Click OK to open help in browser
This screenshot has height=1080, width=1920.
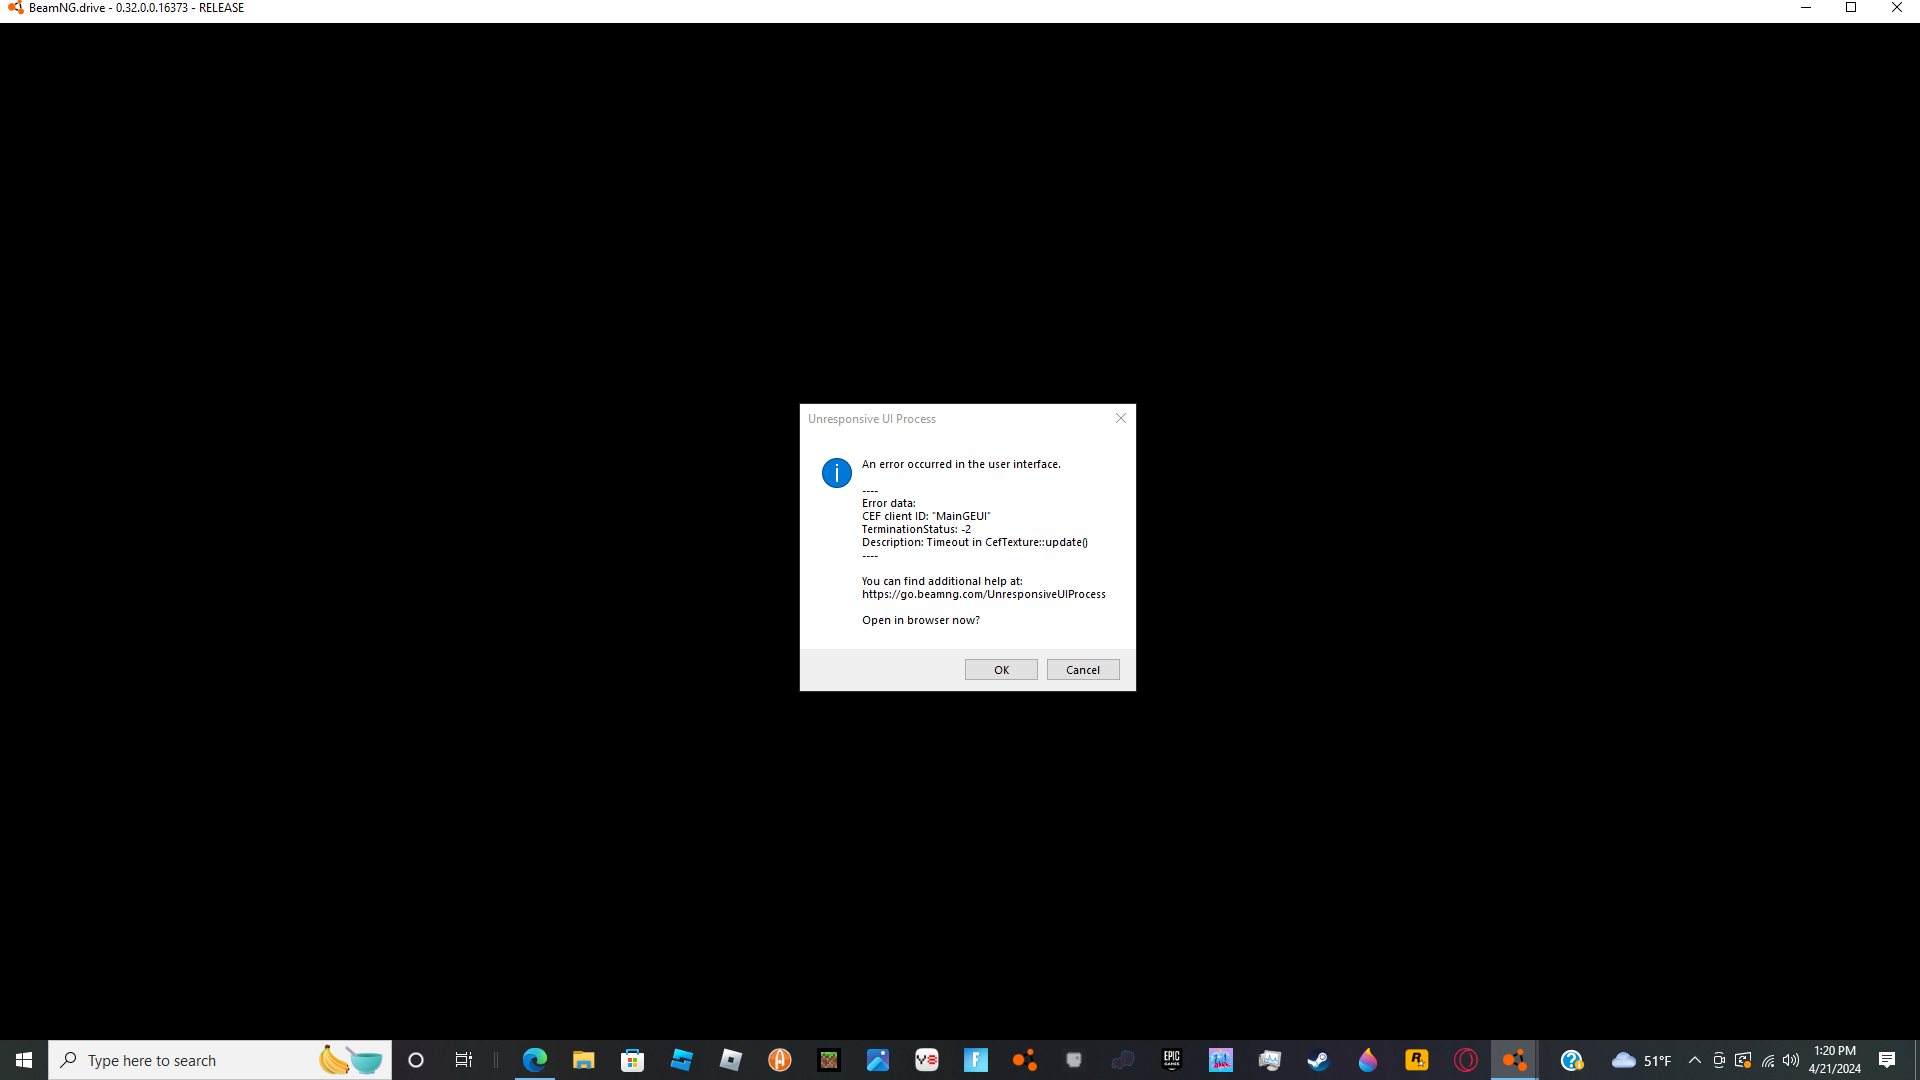click(1001, 670)
